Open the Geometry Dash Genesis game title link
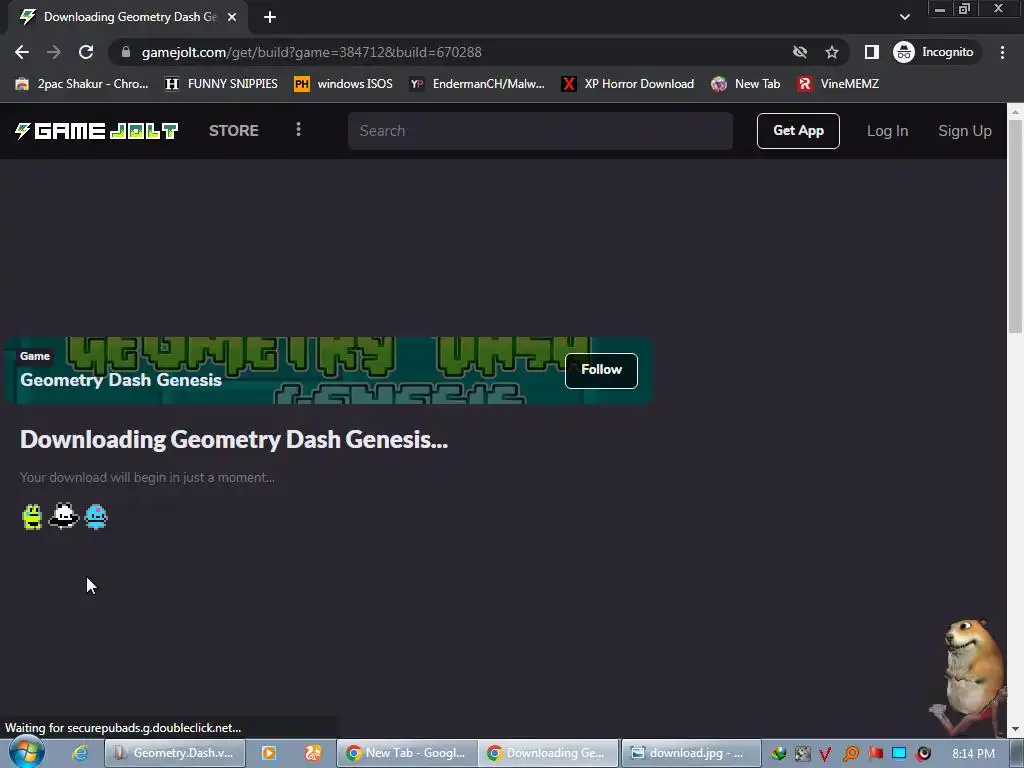Viewport: 1024px width, 768px height. 121,380
